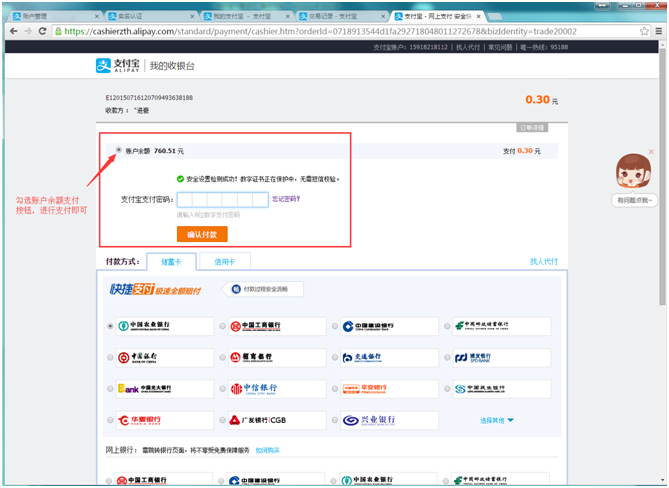Click the cartoon girl helper mascot

(634, 171)
